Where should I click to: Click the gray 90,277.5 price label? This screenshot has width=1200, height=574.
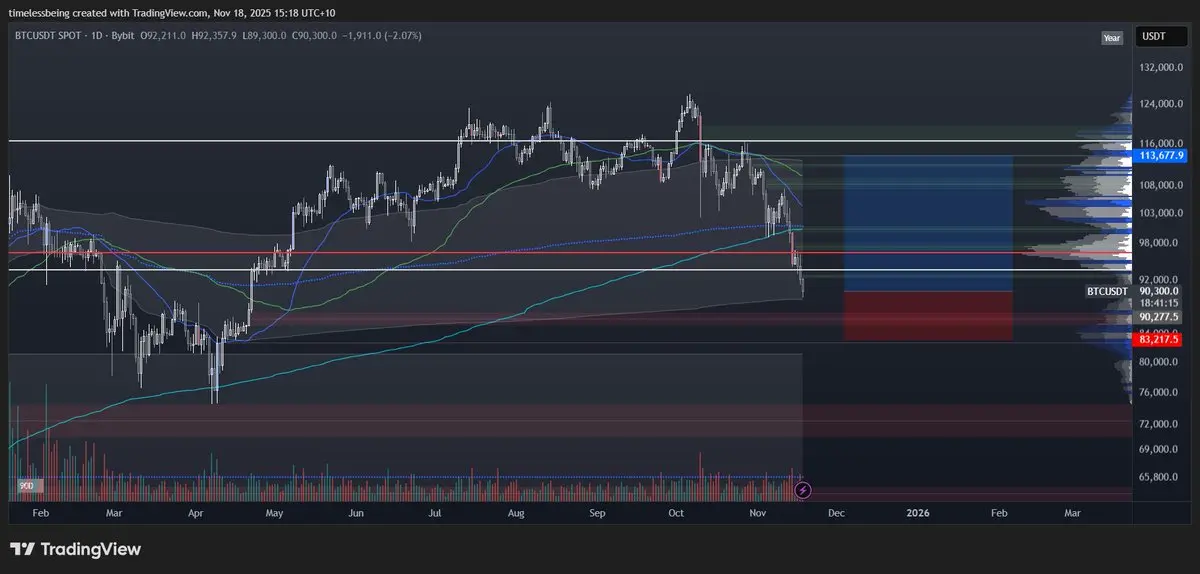[x=1160, y=317]
